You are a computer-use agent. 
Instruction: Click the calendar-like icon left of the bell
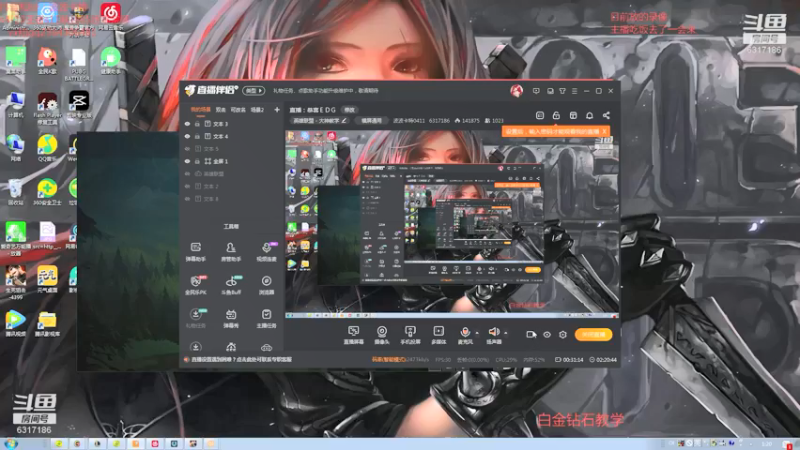tap(573, 115)
